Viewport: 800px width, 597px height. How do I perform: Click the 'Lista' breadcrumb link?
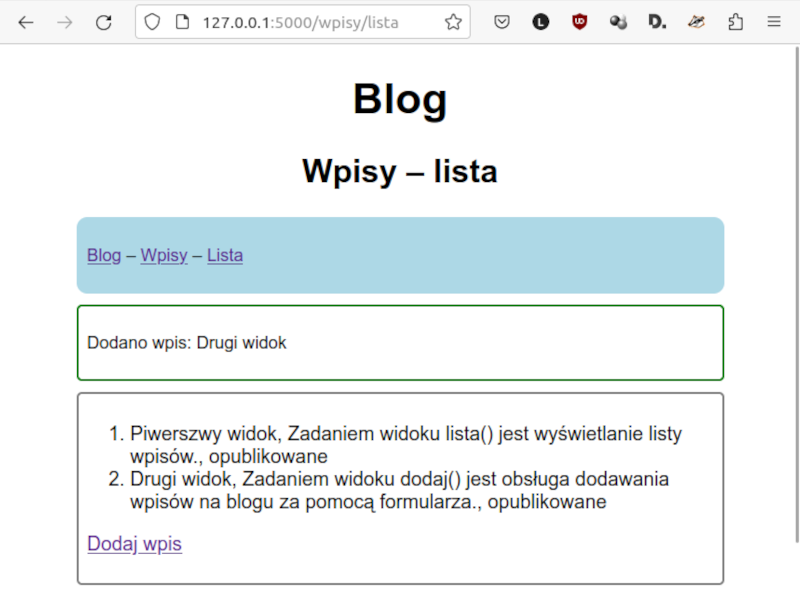(224, 255)
